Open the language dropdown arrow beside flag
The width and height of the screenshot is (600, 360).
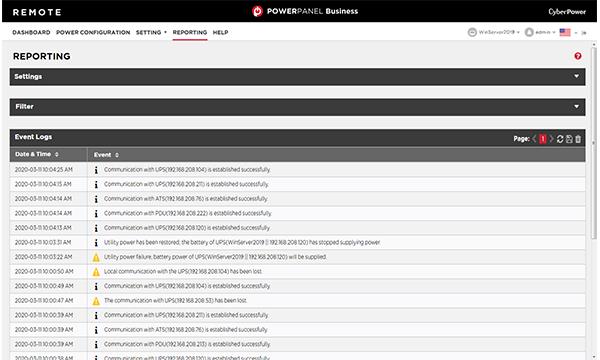576,33
